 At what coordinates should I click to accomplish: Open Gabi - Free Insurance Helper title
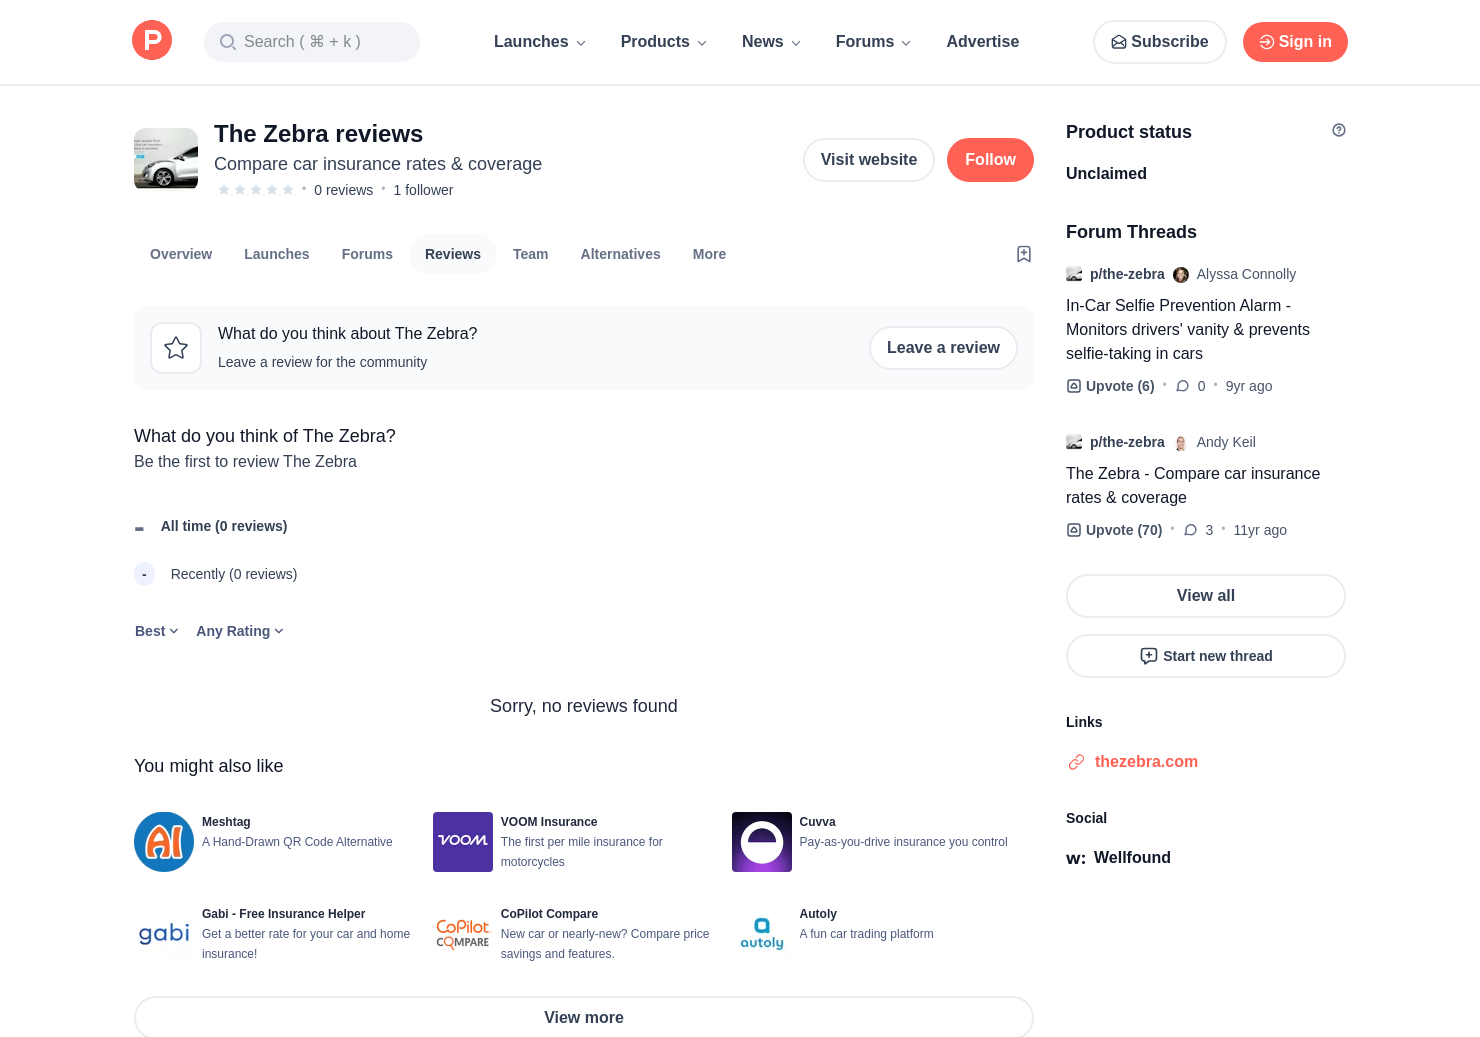pyautogui.click(x=283, y=914)
